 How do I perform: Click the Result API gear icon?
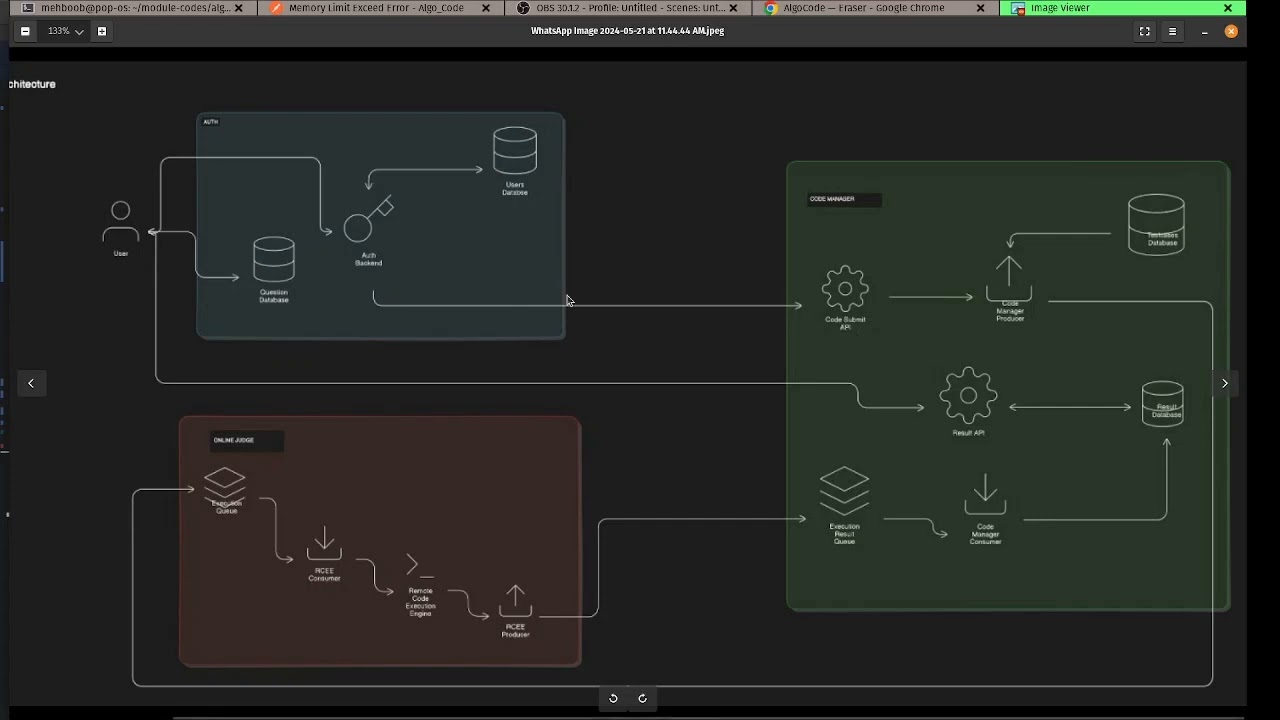[968, 396]
